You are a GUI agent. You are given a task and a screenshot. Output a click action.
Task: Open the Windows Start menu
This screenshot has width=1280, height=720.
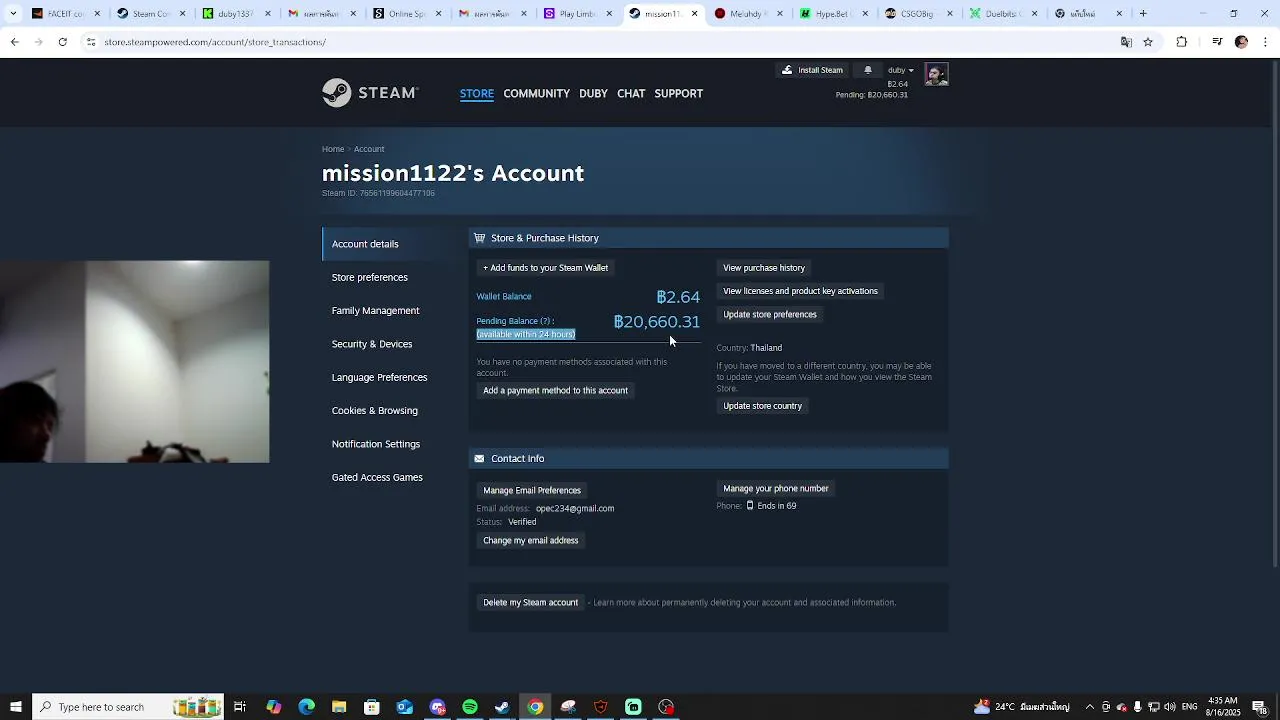tap(15, 707)
